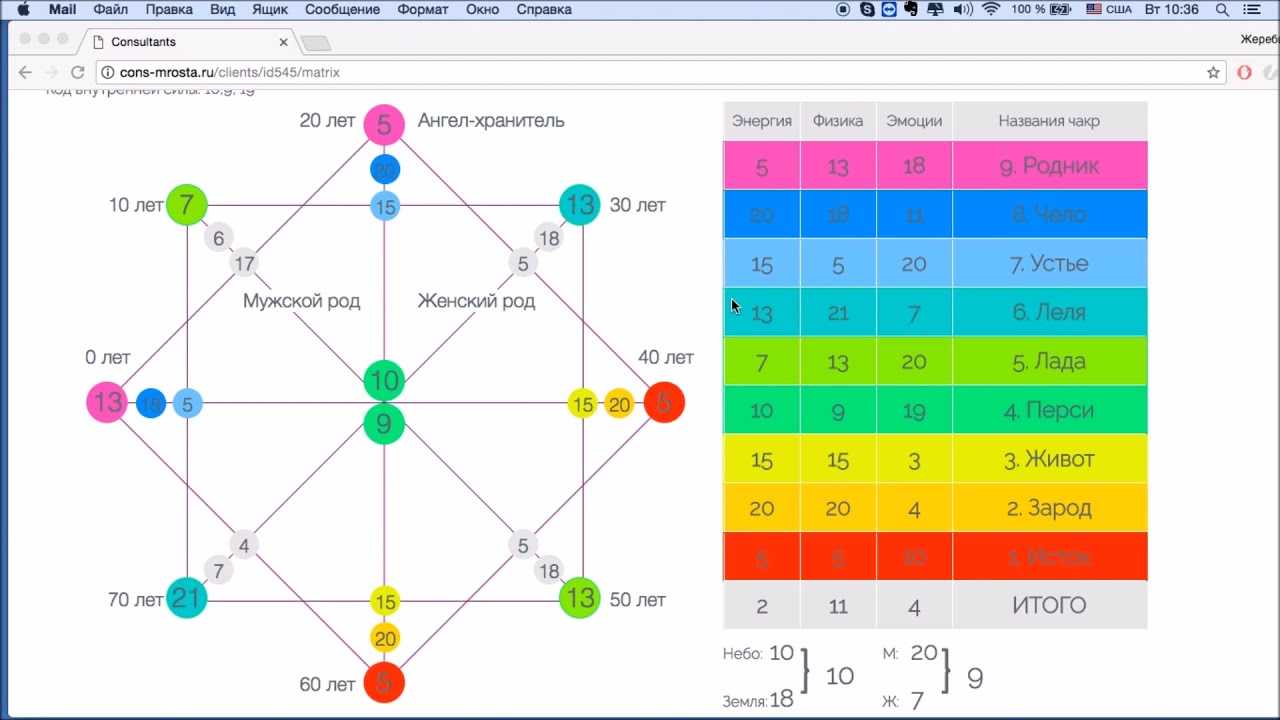Open the США input source flag menu
Image resolution: width=1280 pixels, height=720 pixels.
[1094, 9]
